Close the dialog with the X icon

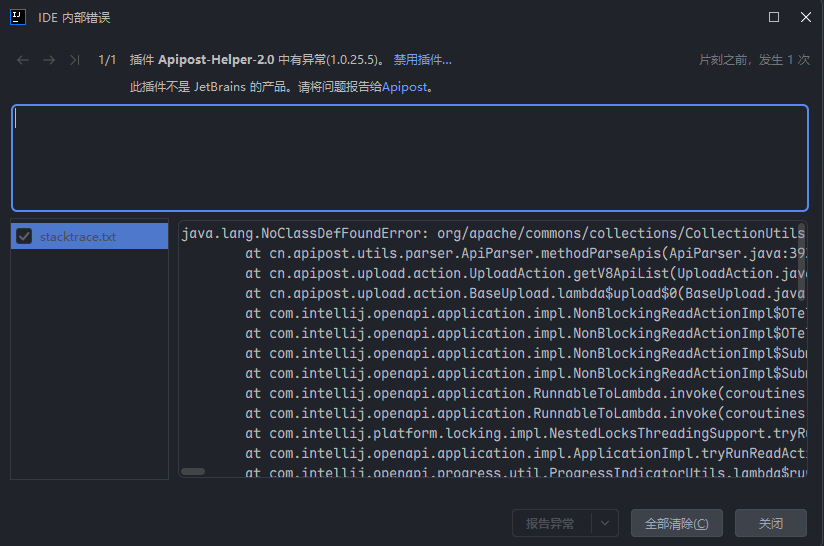click(806, 17)
